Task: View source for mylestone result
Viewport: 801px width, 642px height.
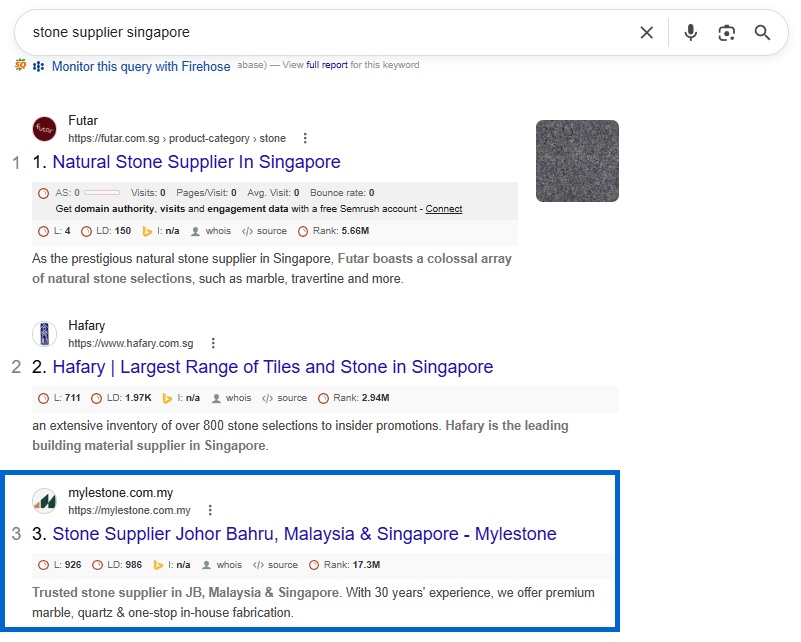Action: 282,565
